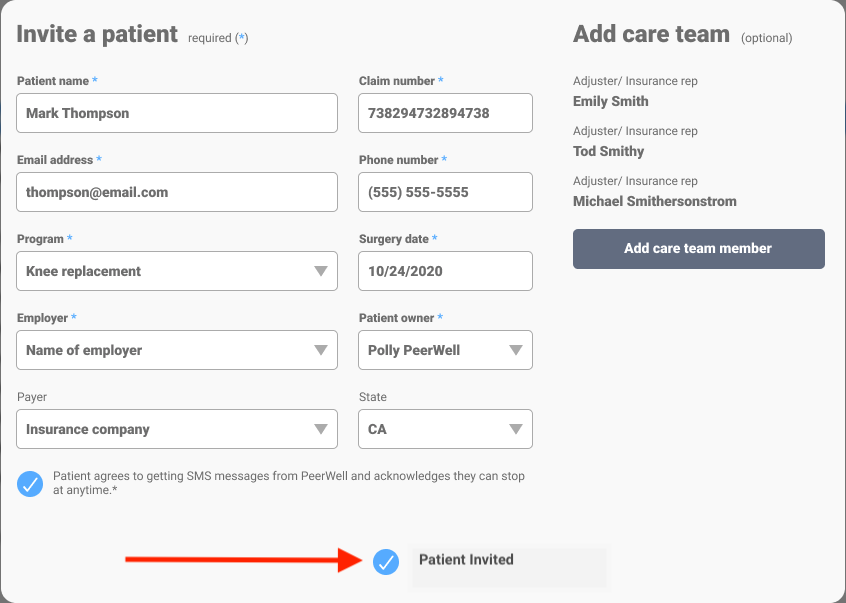The image size is (846, 603).
Task: Select care team member Michael Smithersonstrom
Action: coord(655,201)
